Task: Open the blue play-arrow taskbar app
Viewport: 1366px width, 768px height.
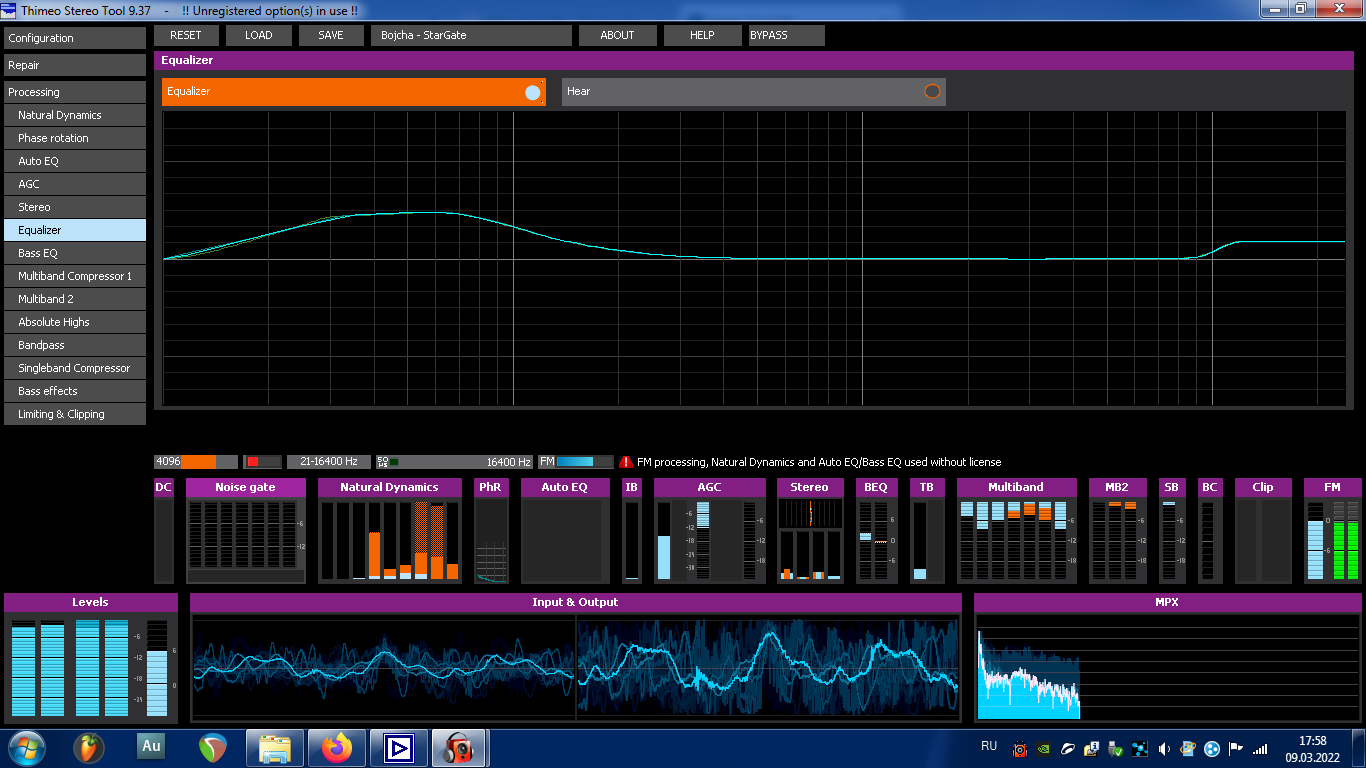Action: tap(399, 748)
